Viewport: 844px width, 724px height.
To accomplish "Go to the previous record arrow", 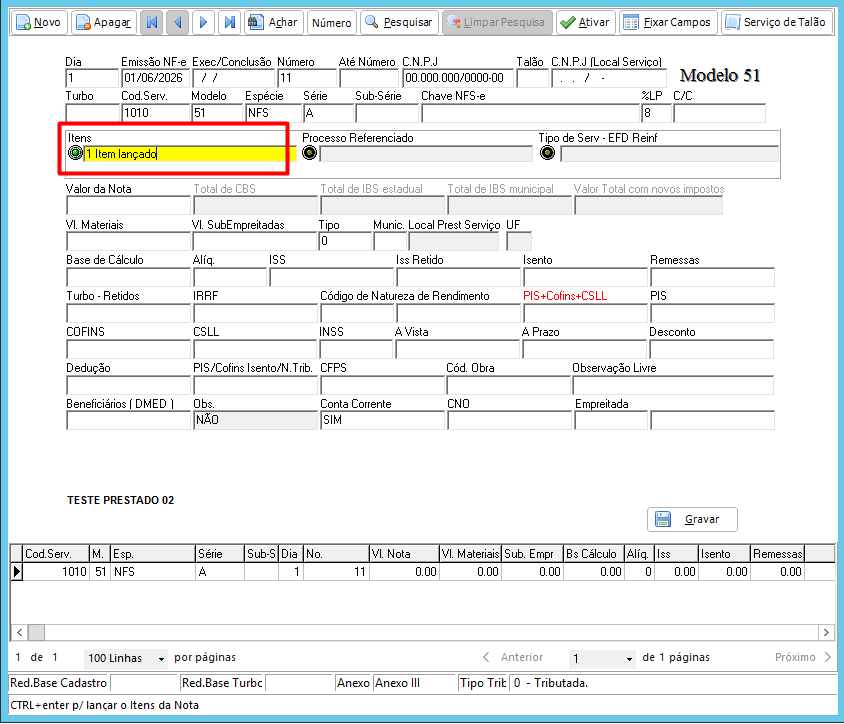I will (177, 23).
